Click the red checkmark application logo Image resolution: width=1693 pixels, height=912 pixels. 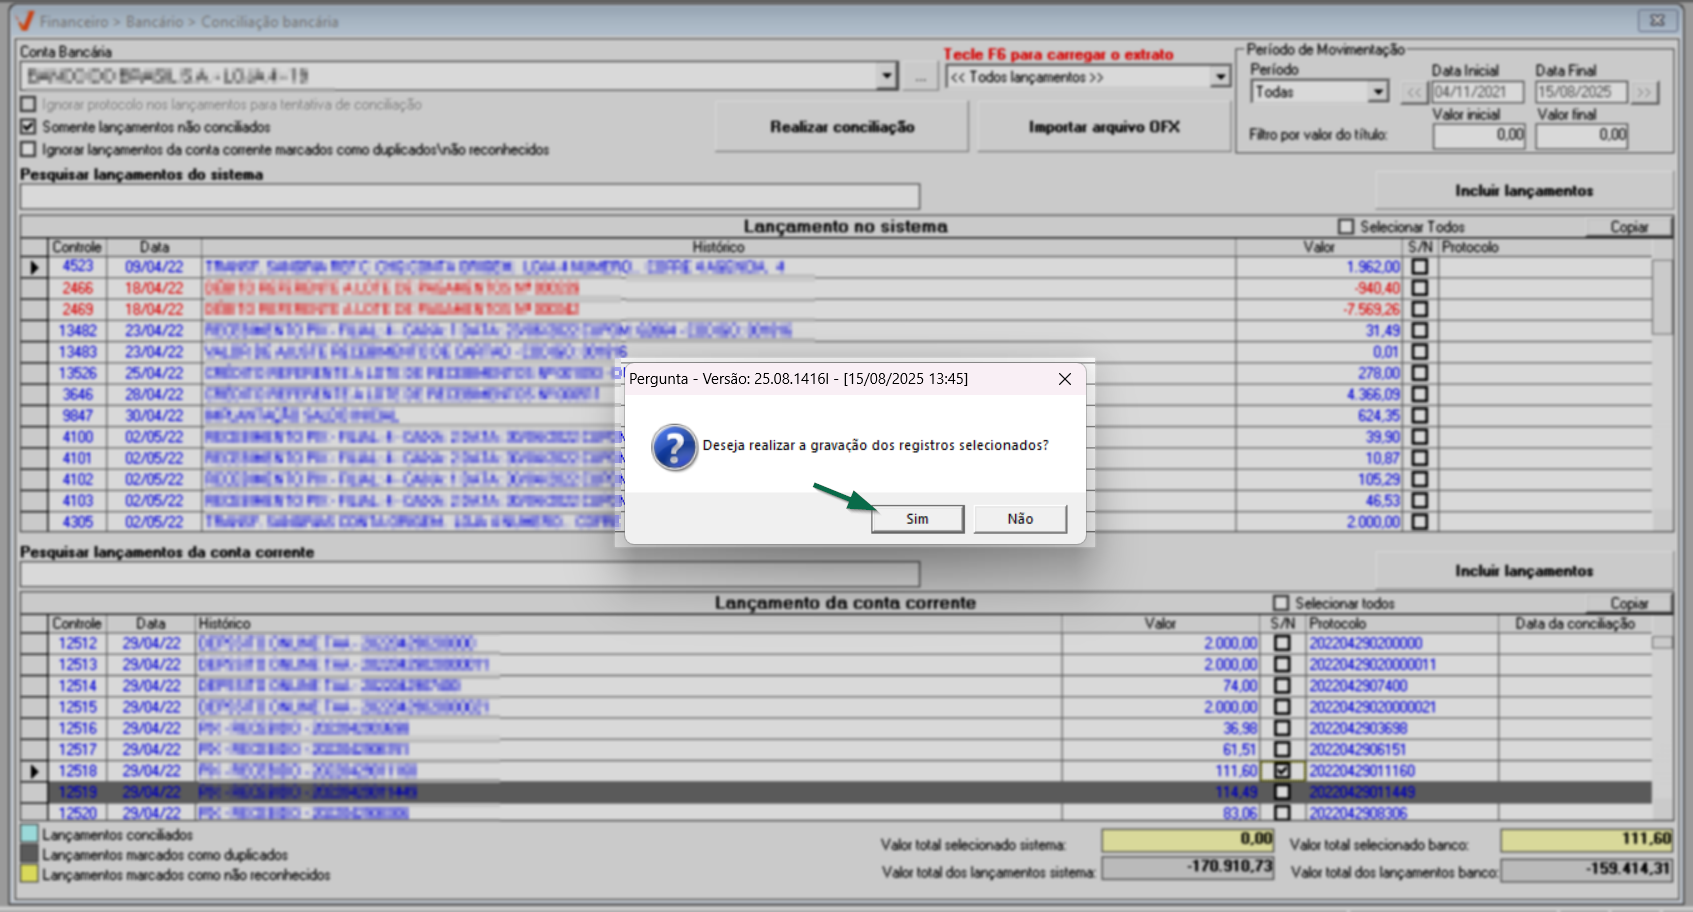tap(24, 21)
